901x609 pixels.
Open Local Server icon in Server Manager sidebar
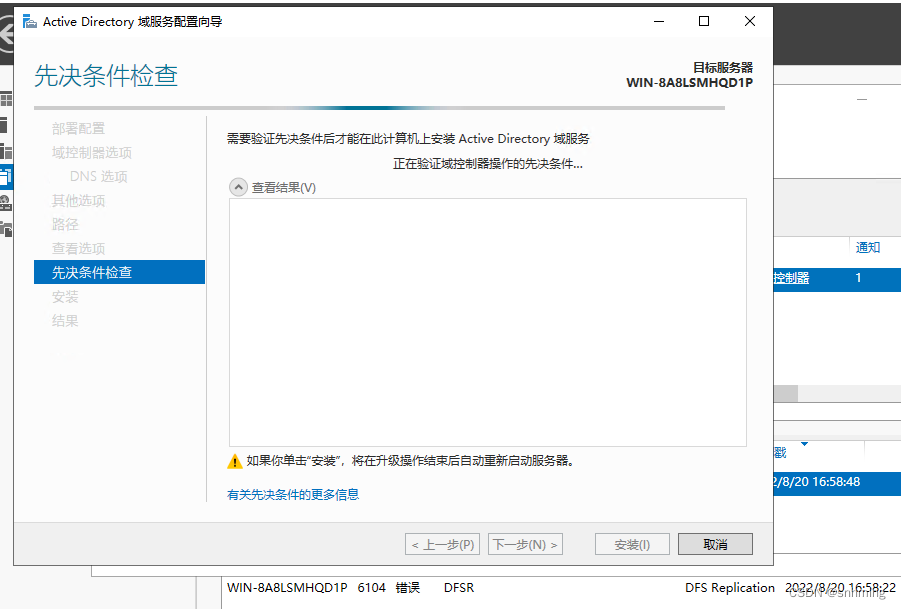click(5, 125)
